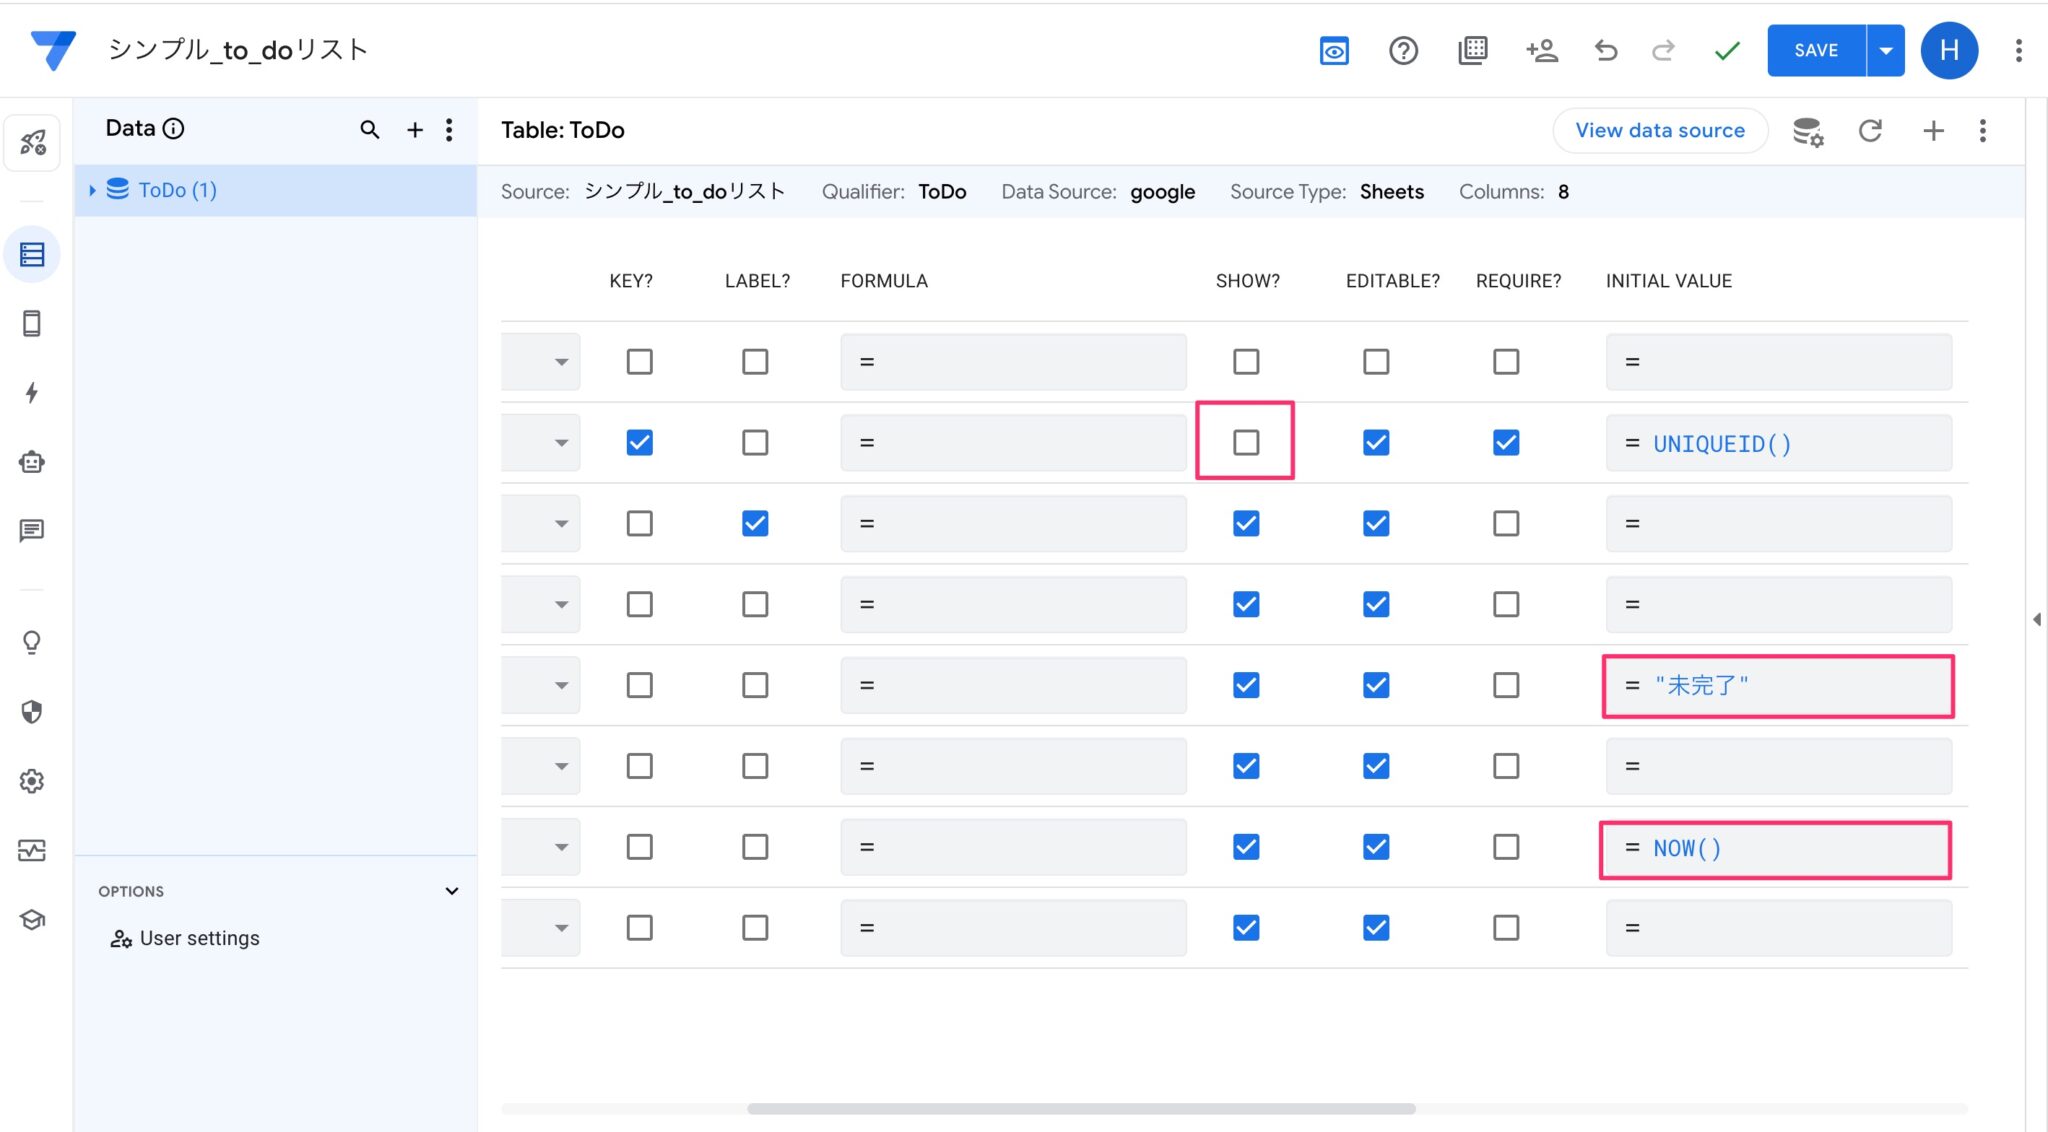Open User settings under OPTIONS

click(199, 937)
